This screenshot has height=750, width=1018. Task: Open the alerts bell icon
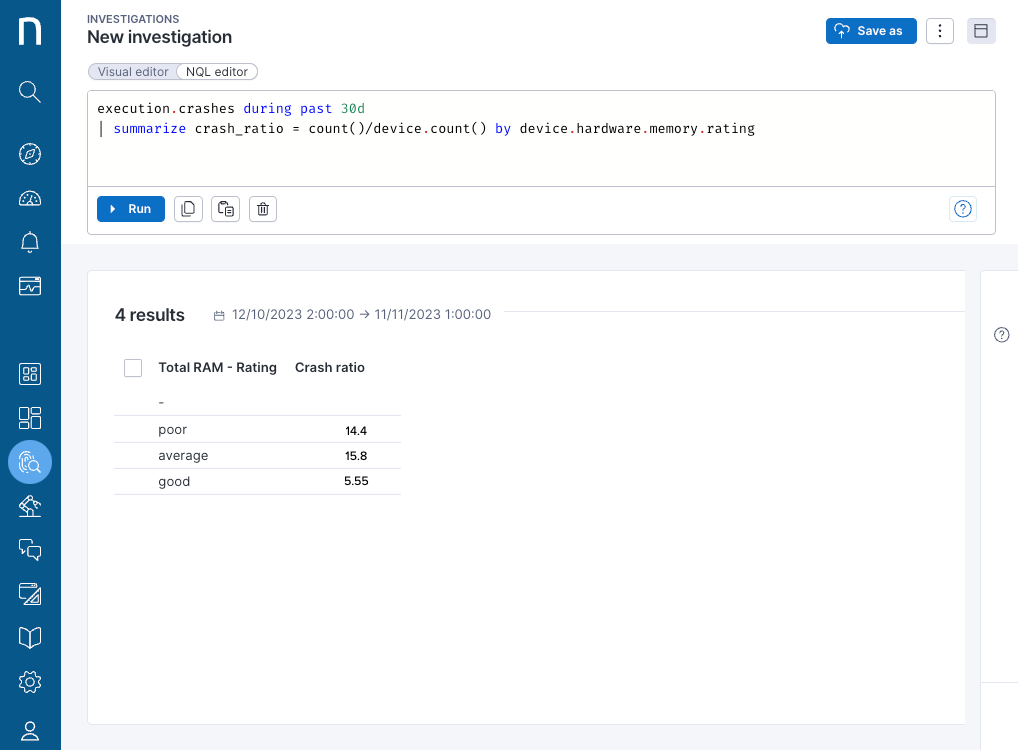[30, 242]
